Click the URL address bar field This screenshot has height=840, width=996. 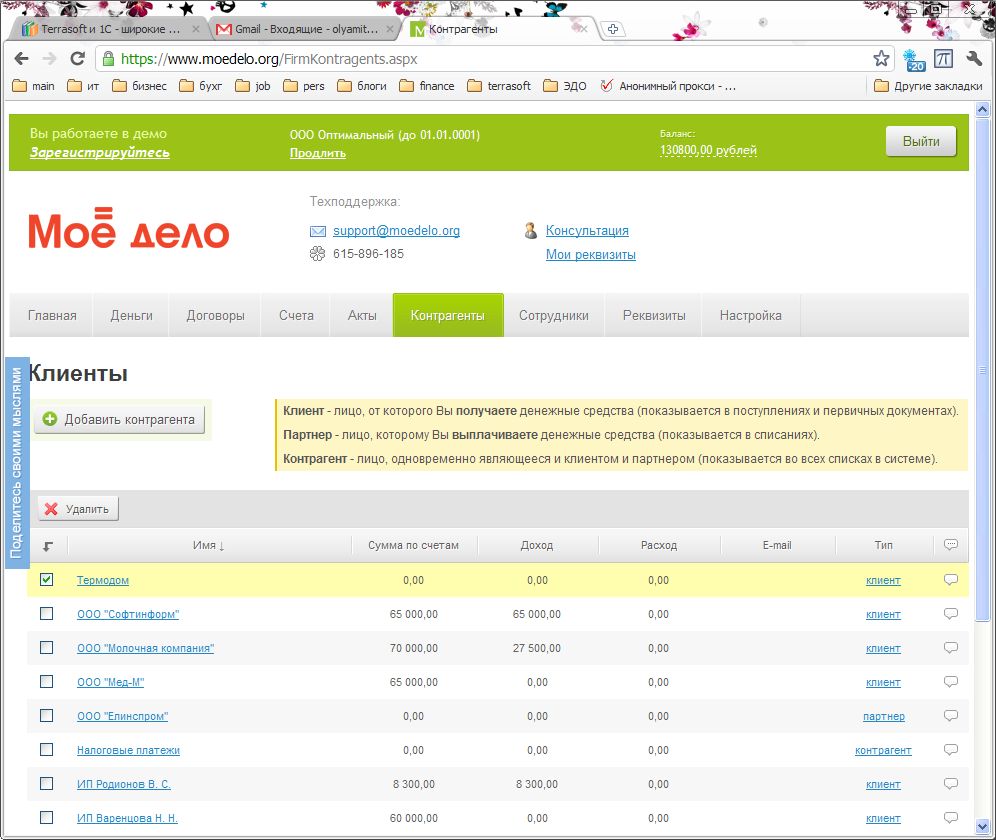[480, 59]
